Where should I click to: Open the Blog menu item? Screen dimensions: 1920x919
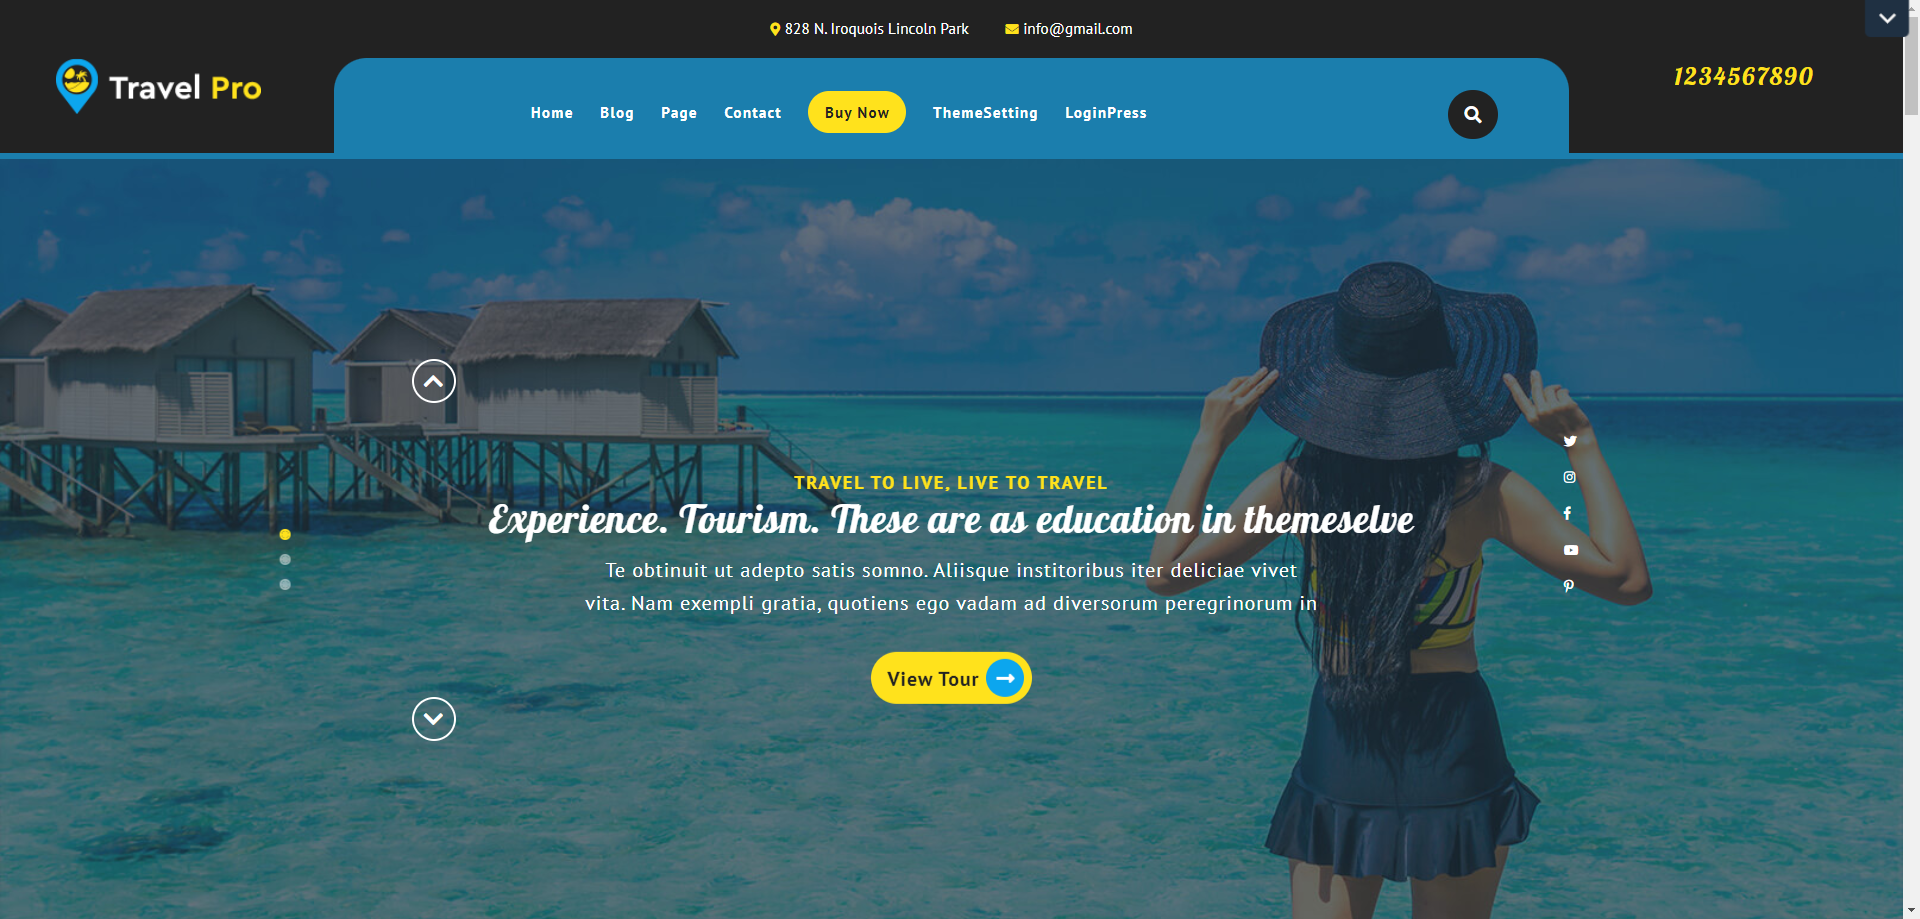coord(617,113)
